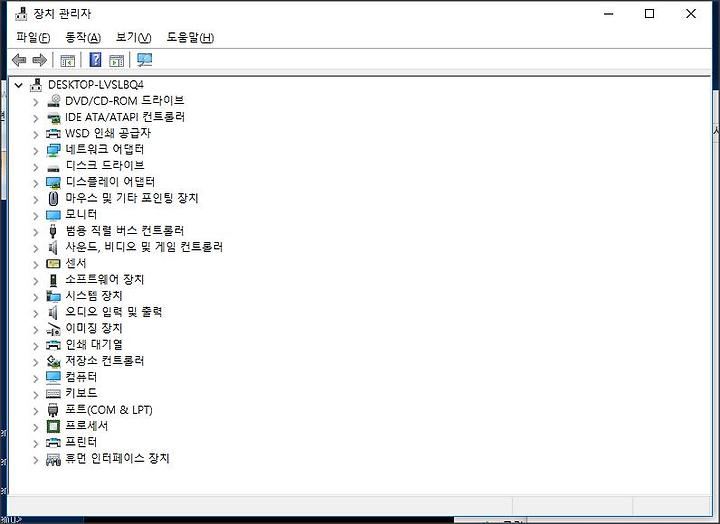Expand the 프로세서 category
The width and height of the screenshot is (720, 524).
[x=36, y=427]
